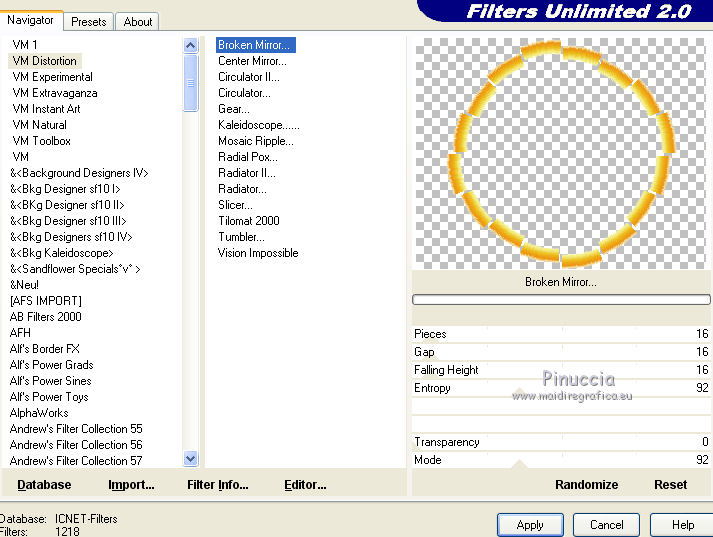Select Alf's Power Sines category
Screen dimensions: 713x537
[x=50, y=381]
